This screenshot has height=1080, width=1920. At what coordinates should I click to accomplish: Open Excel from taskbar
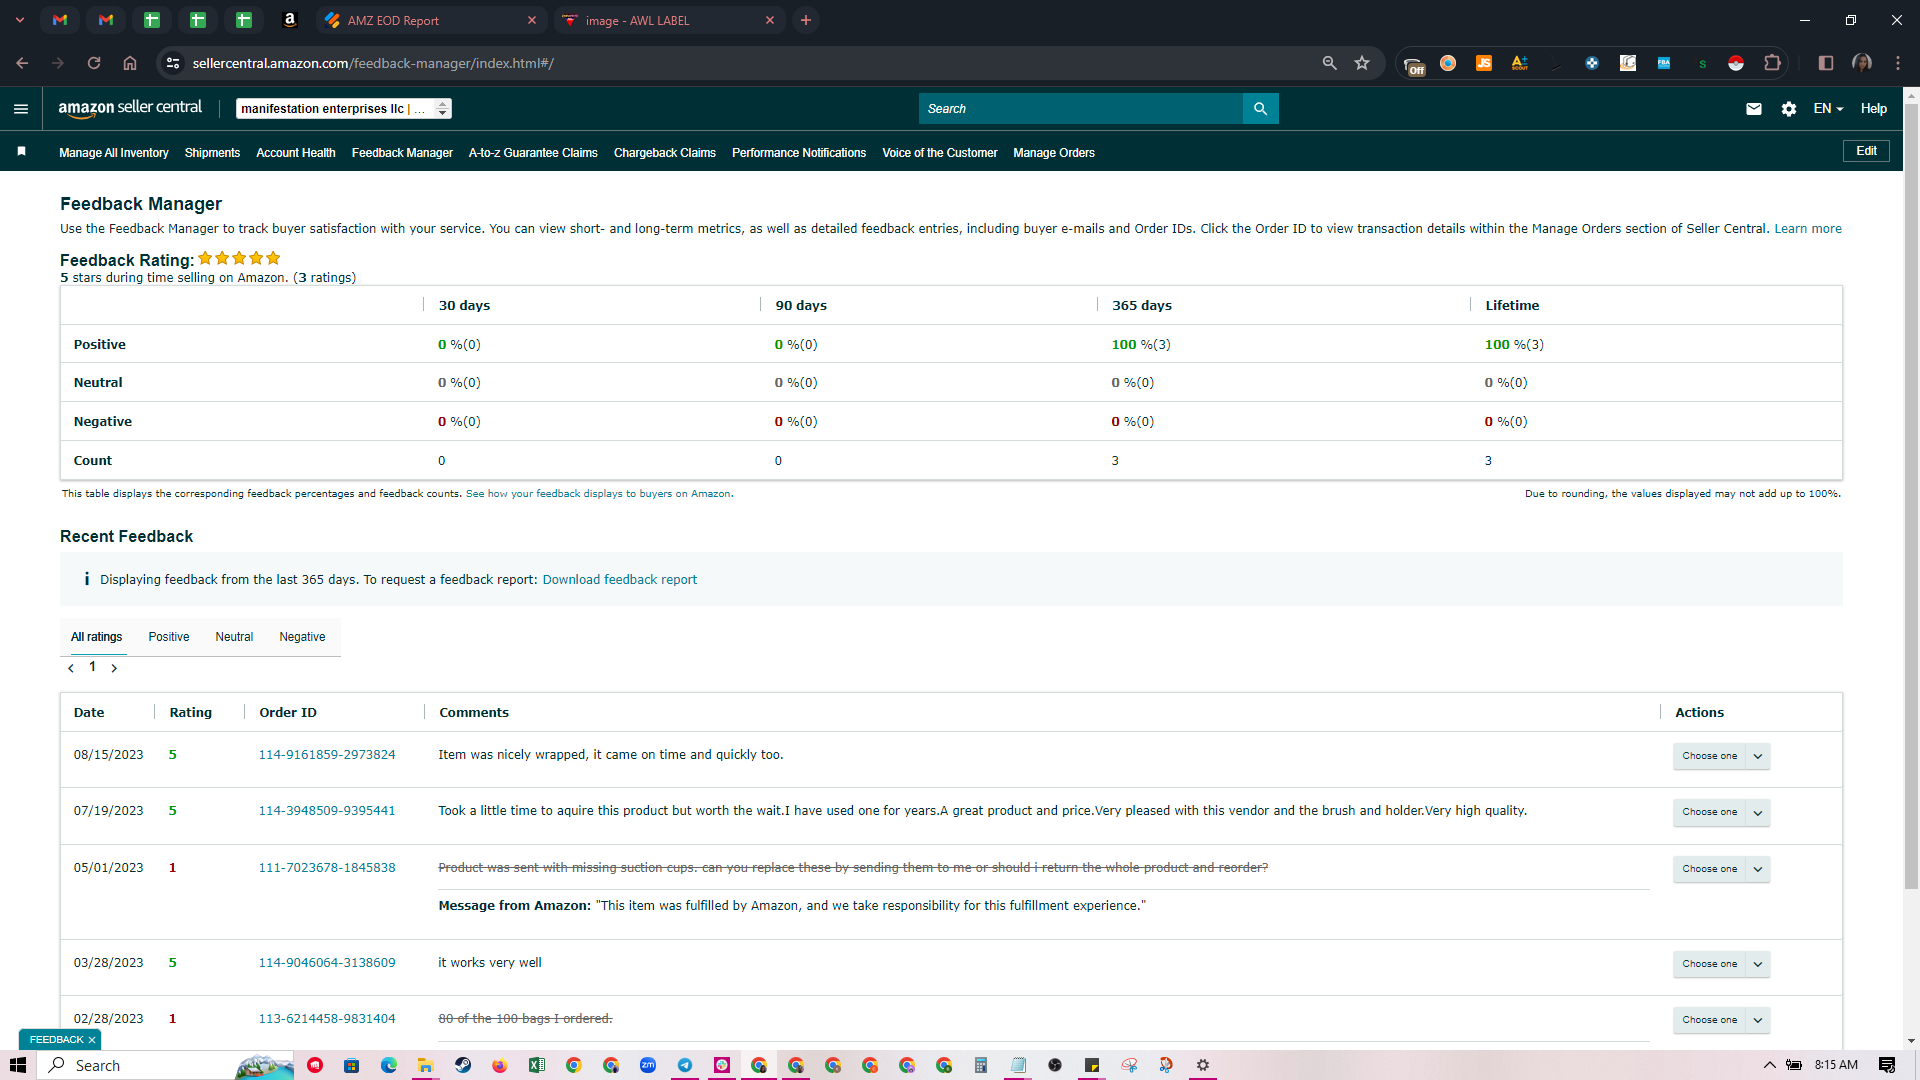[x=537, y=1065]
